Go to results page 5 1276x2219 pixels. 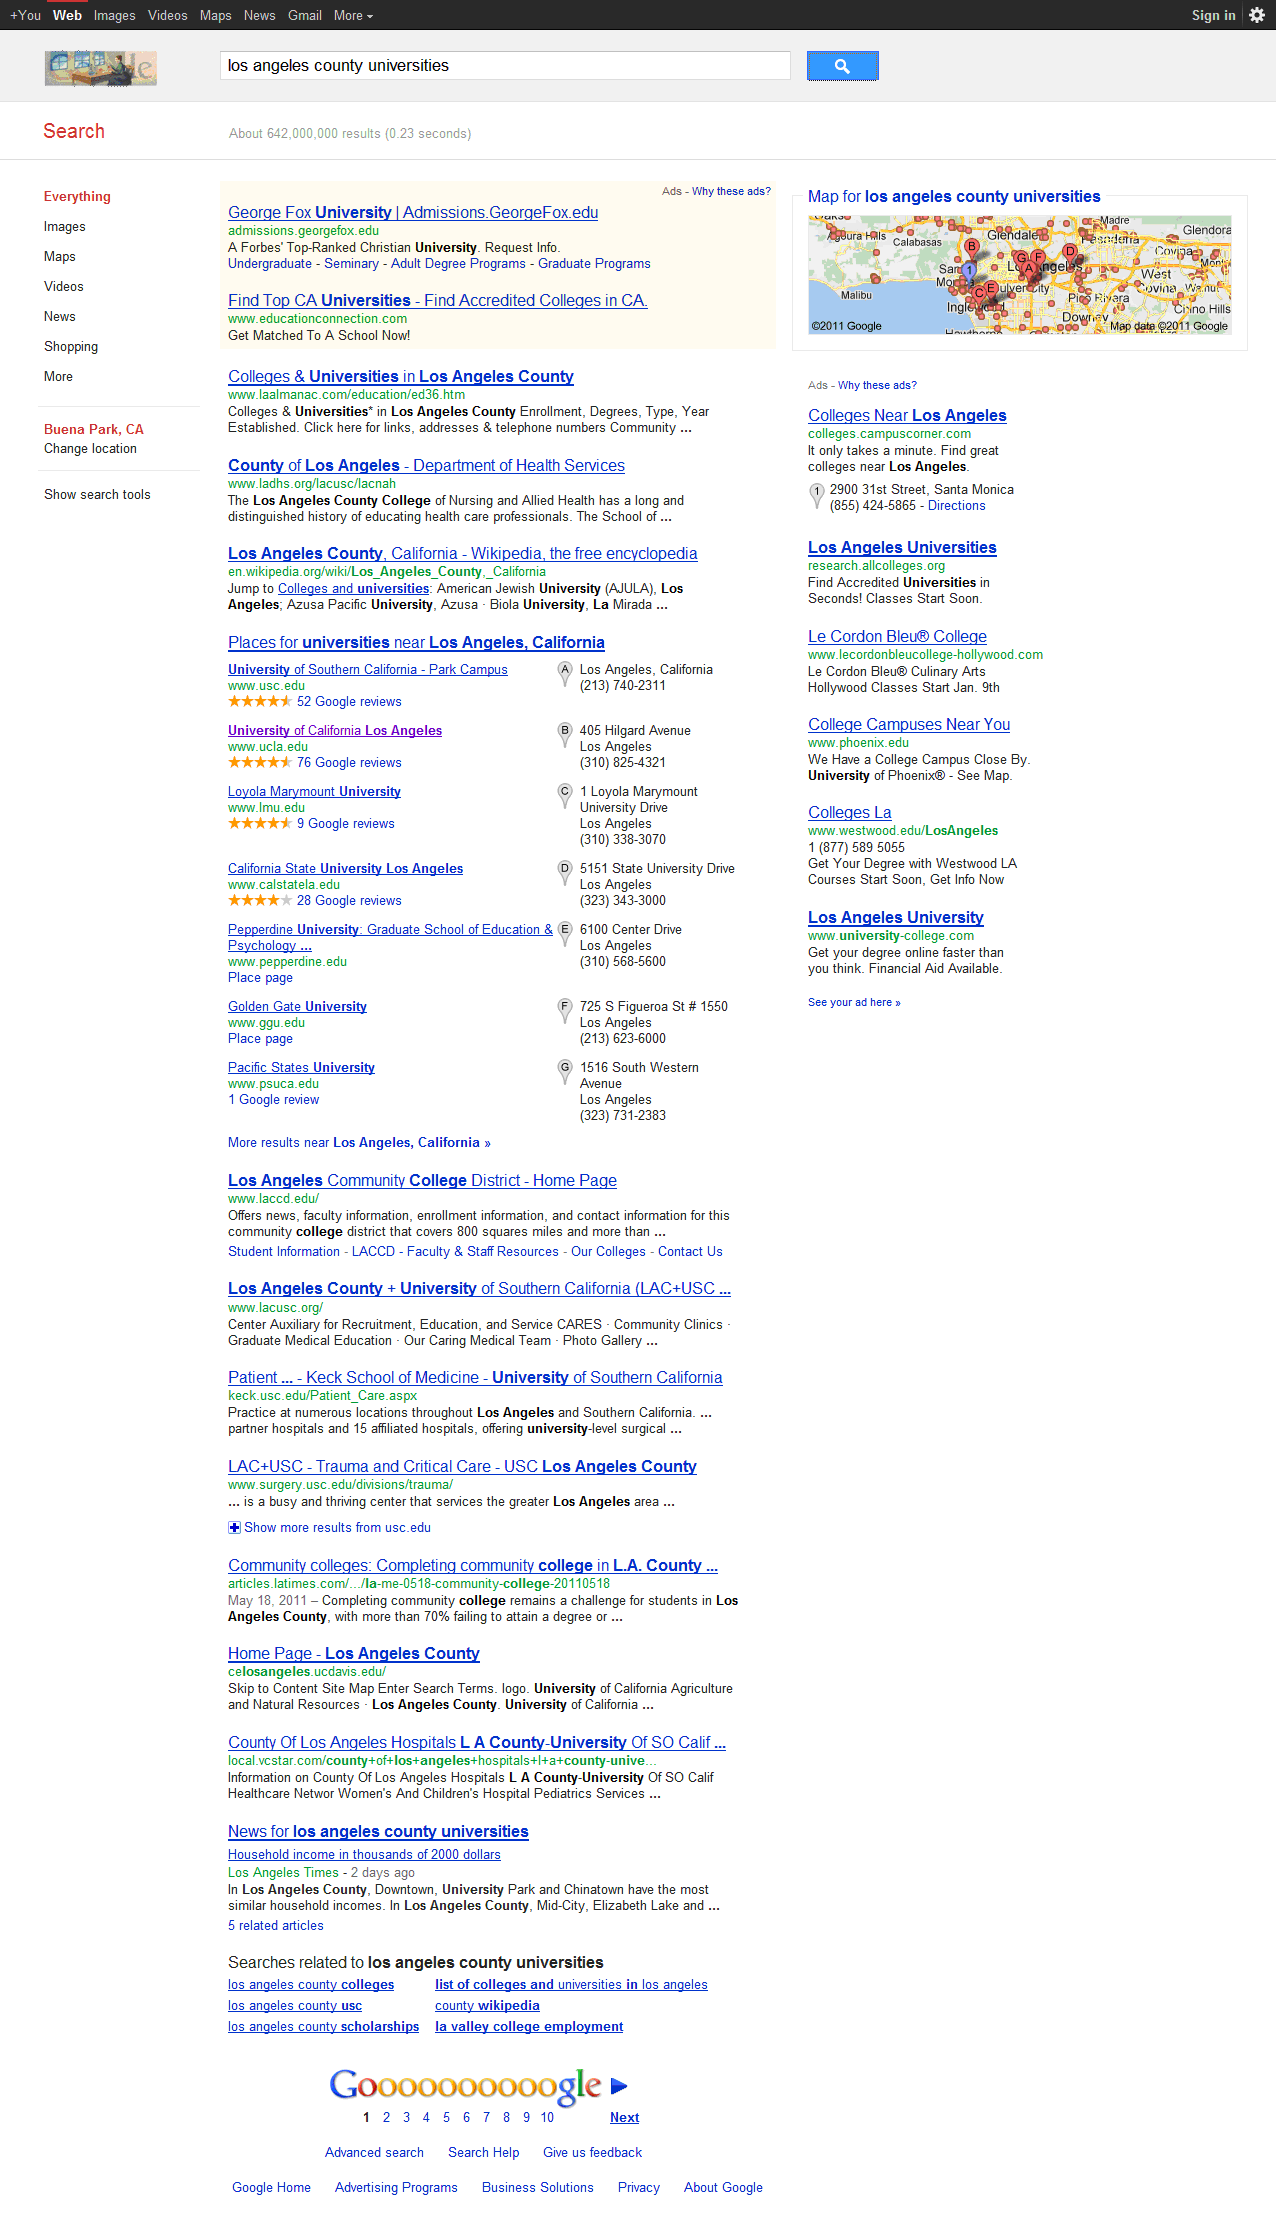pos(446,2117)
